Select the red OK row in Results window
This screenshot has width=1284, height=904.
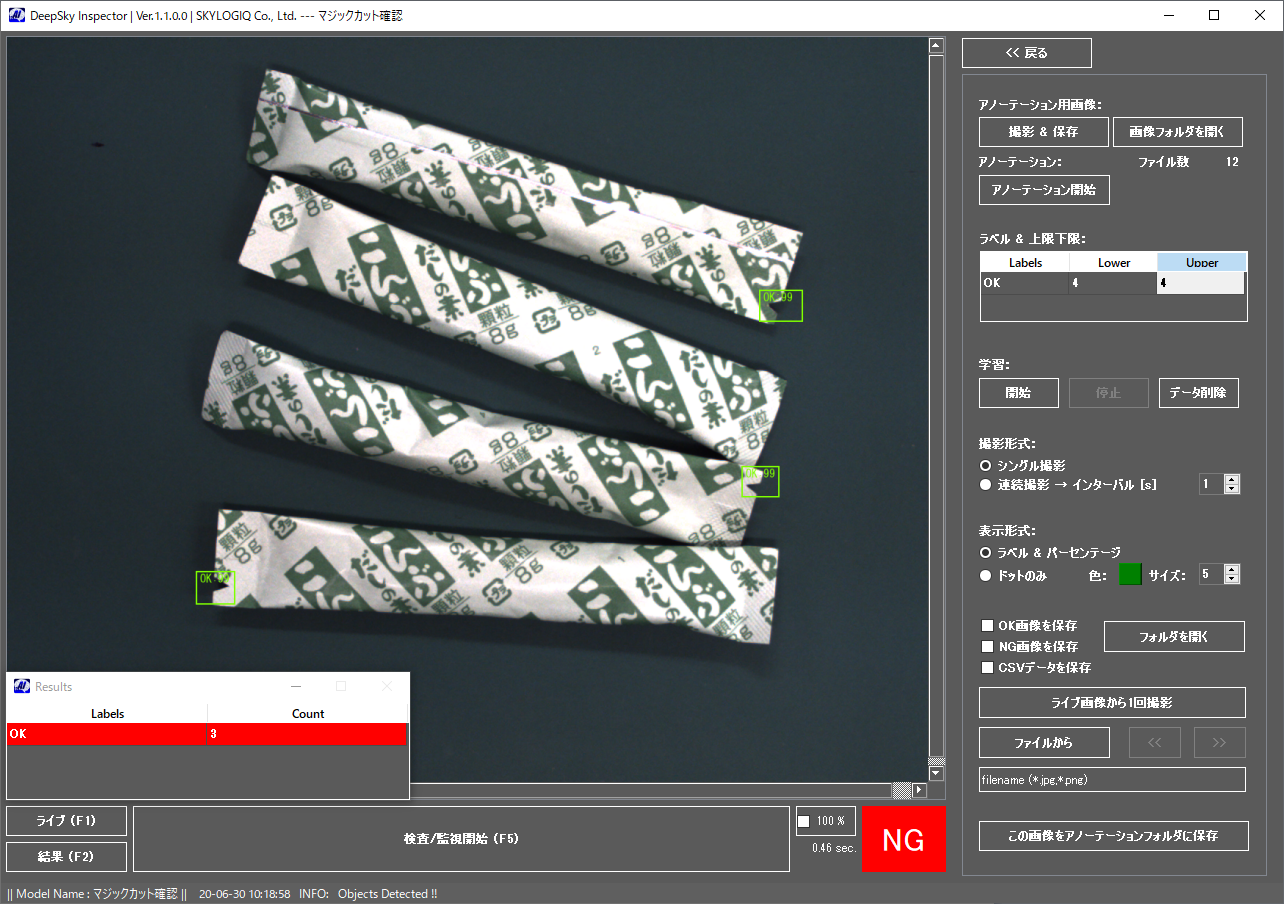207,734
